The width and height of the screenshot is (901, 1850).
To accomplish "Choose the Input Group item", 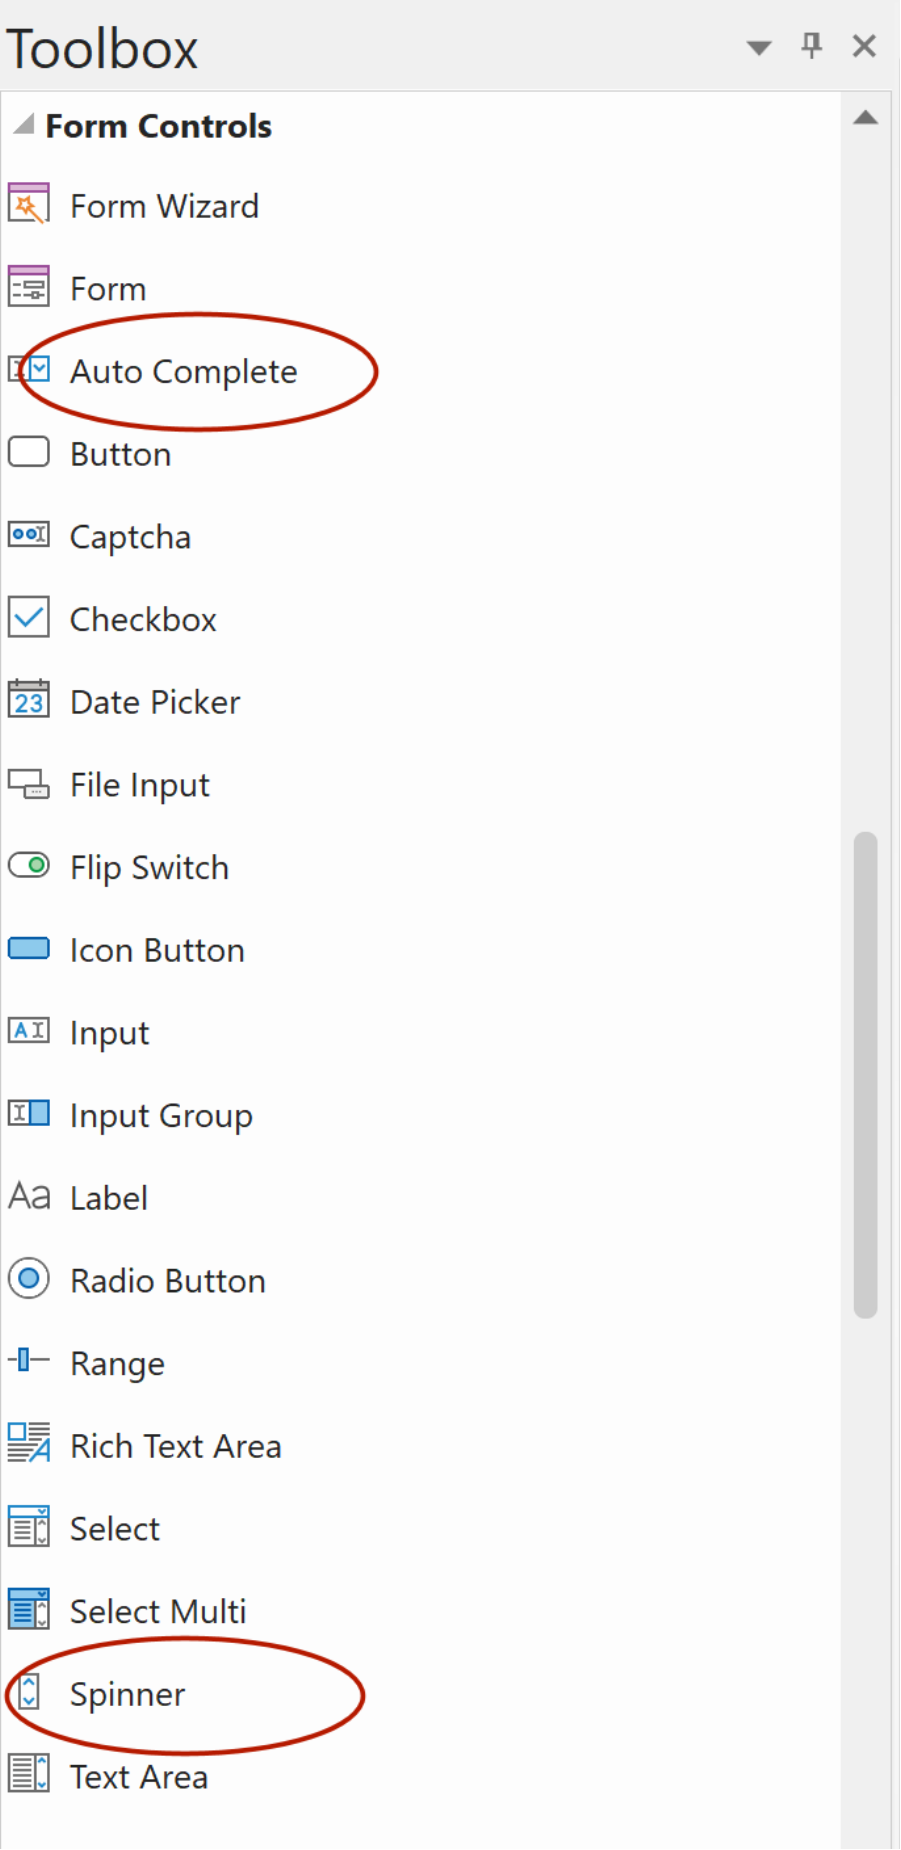I will (160, 1115).
